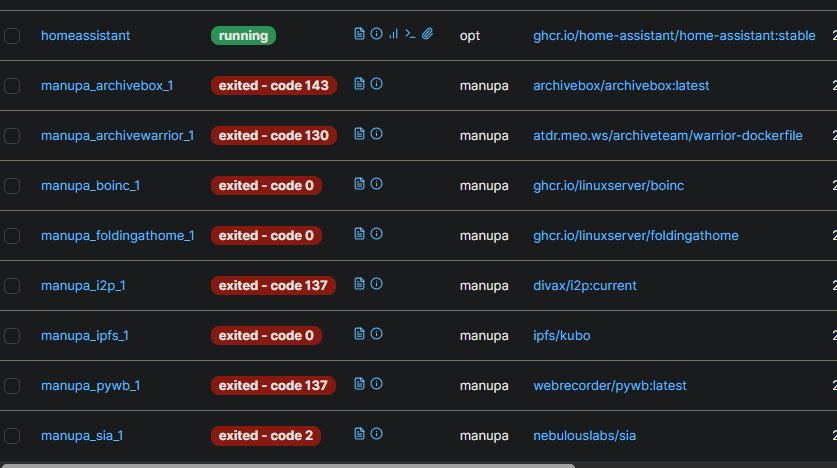Open image ghcr.io/home-assistant/home-assistant:stable

tap(674, 36)
